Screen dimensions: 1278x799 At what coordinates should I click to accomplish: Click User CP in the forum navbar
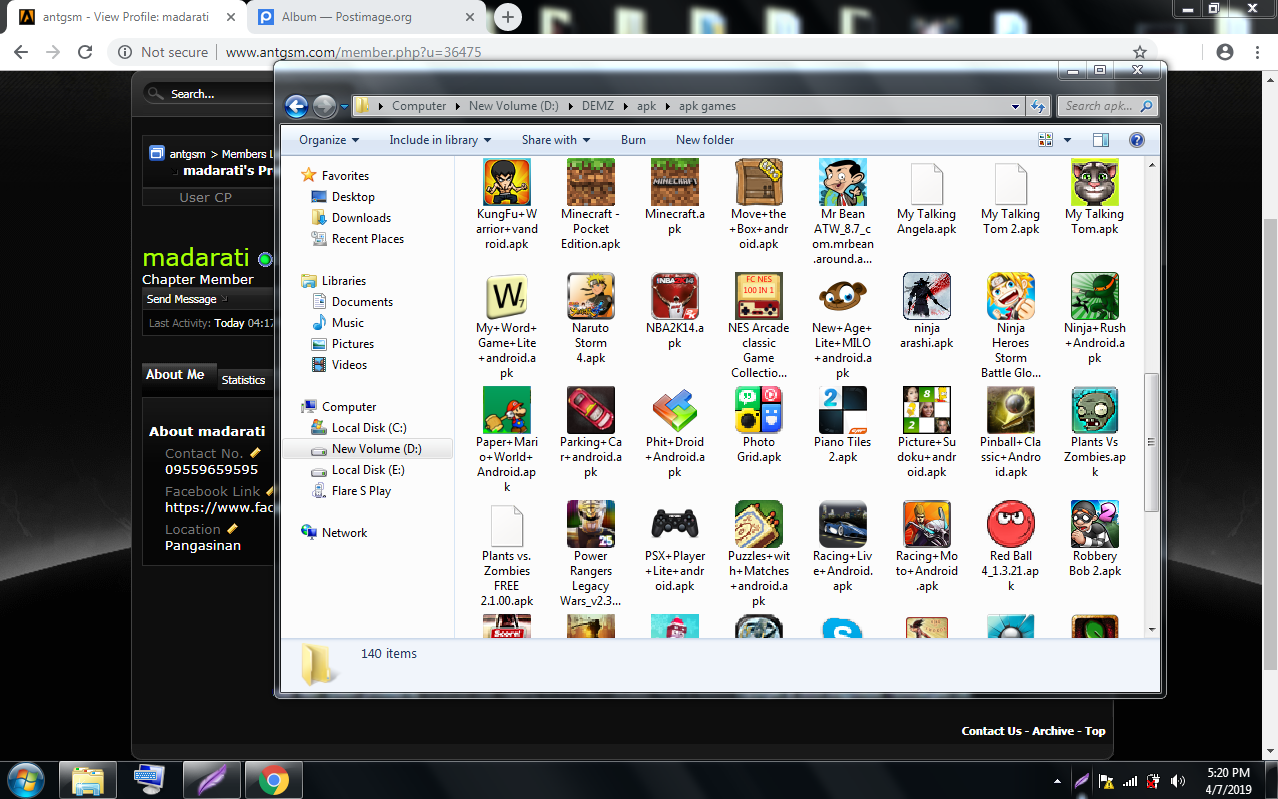coord(205,197)
